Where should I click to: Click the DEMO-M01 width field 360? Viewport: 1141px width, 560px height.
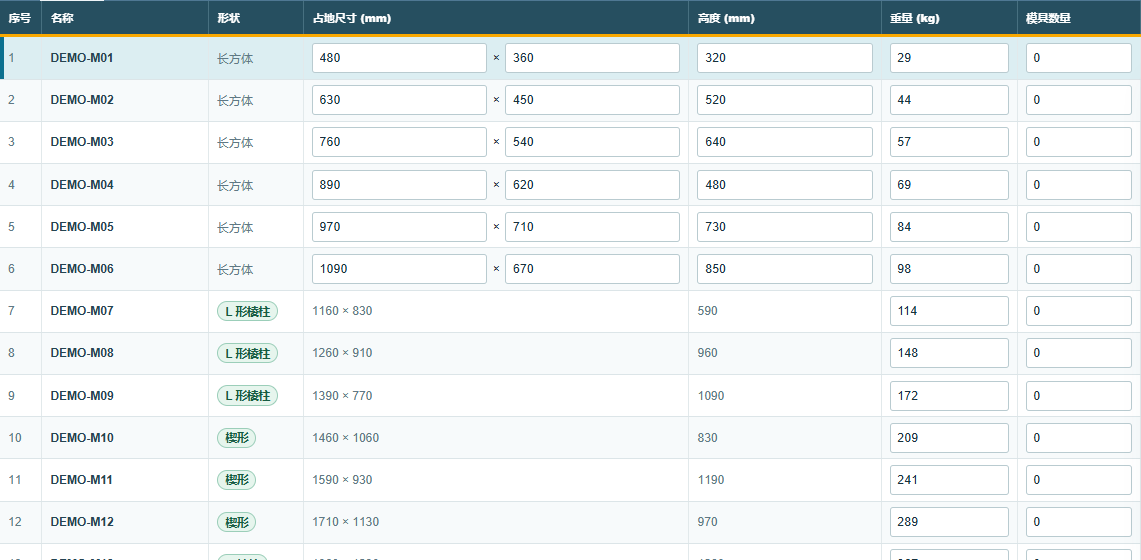coord(592,58)
